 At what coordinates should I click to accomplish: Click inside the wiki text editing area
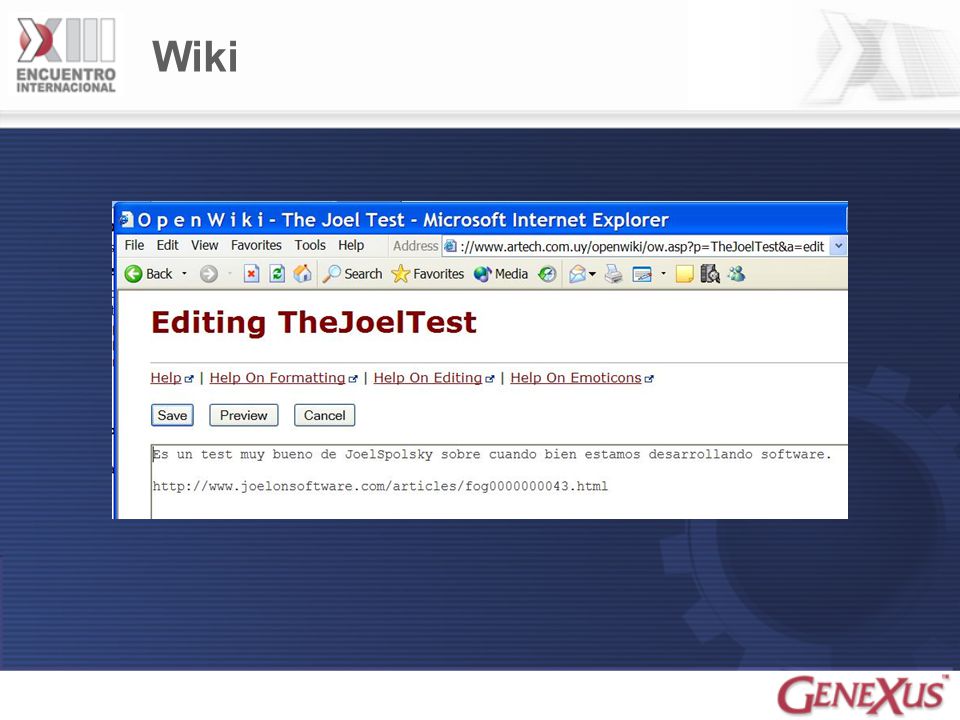[x=500, y=482]
